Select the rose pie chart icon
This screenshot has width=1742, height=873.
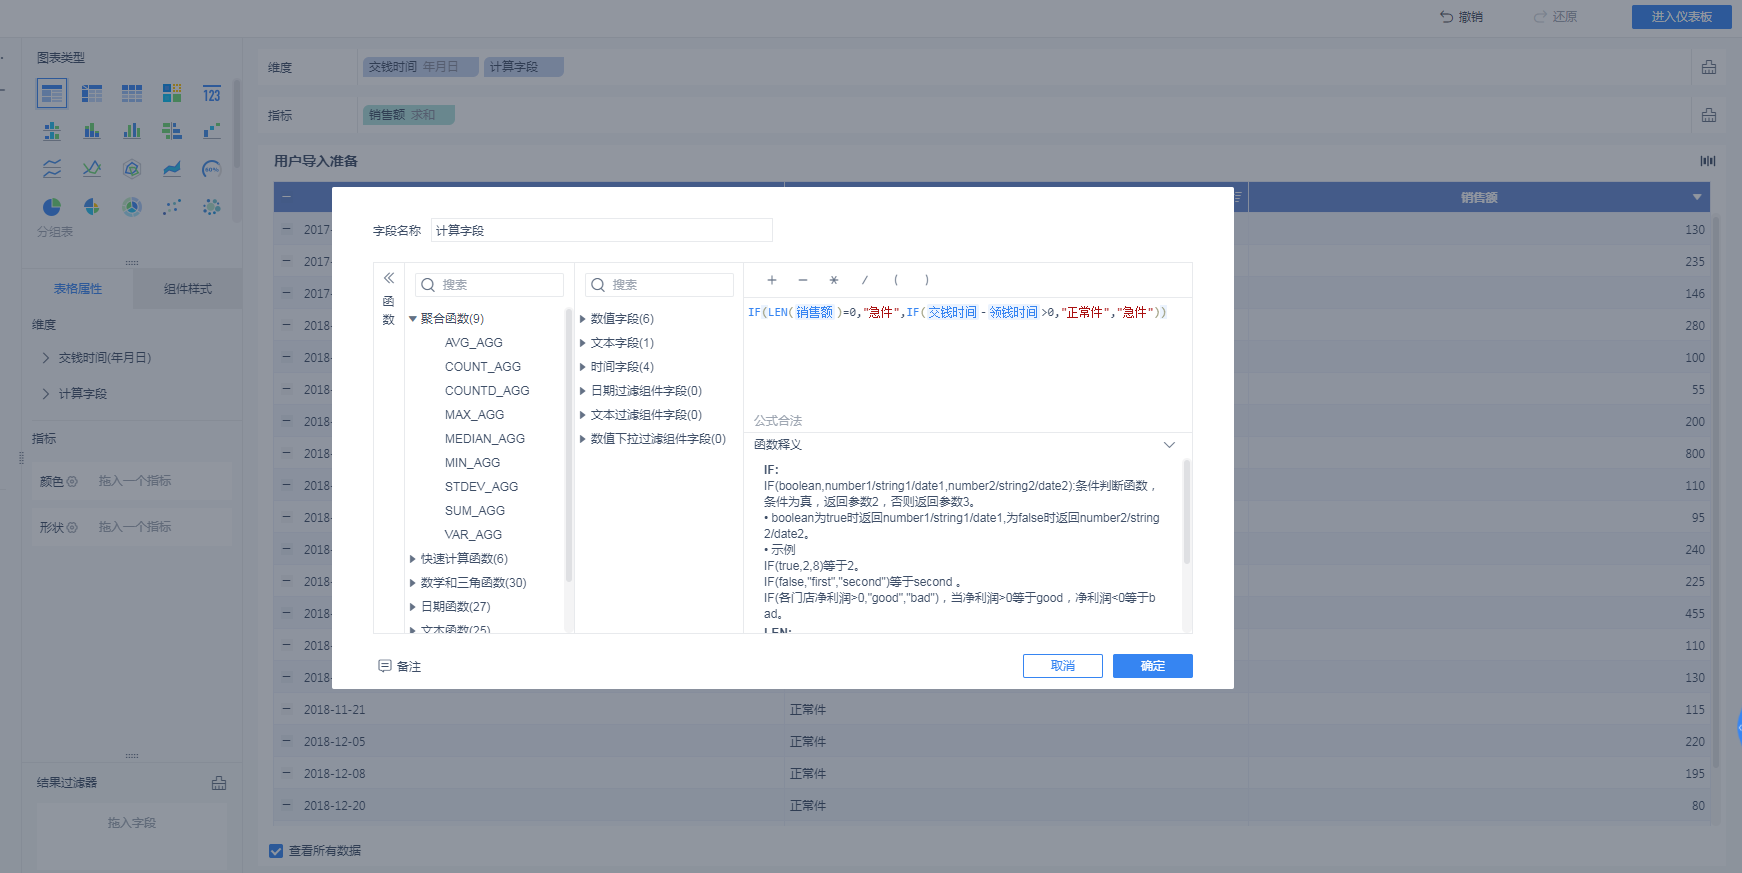click(x=92, y=207)
